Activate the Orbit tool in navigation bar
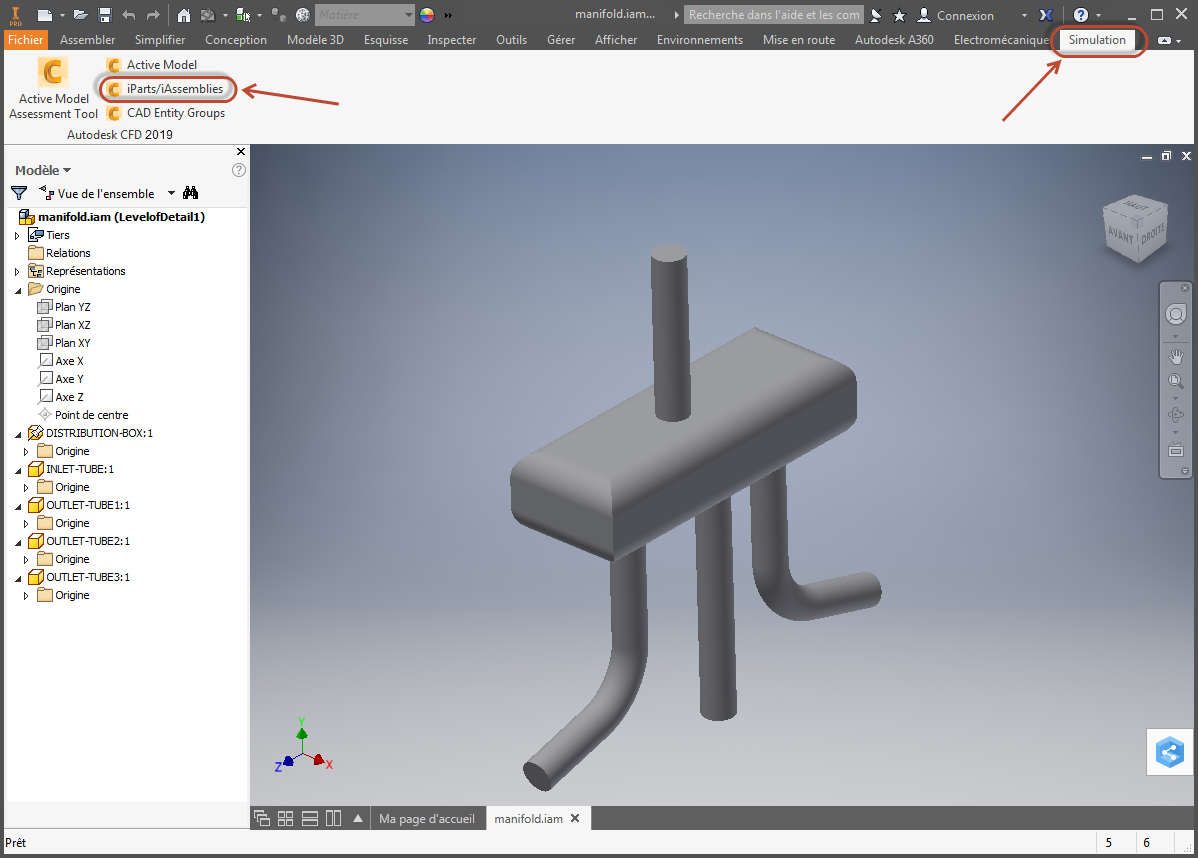The image size is (1198, 858). point(1175,415)
